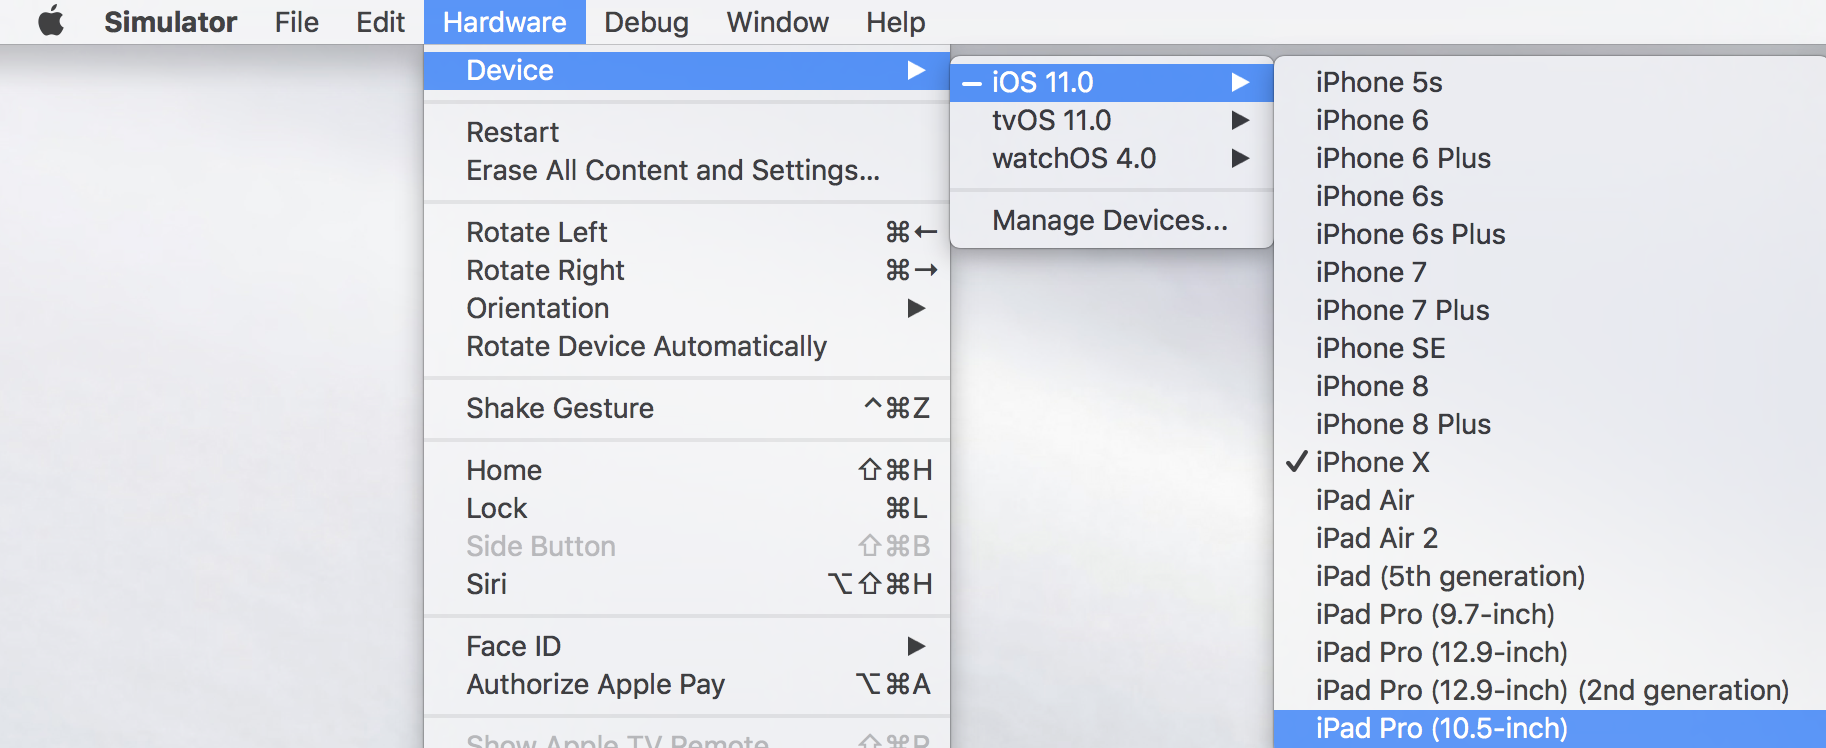Select iPhone X checked device
The image size is (1826, 748).
(1372, 462)
